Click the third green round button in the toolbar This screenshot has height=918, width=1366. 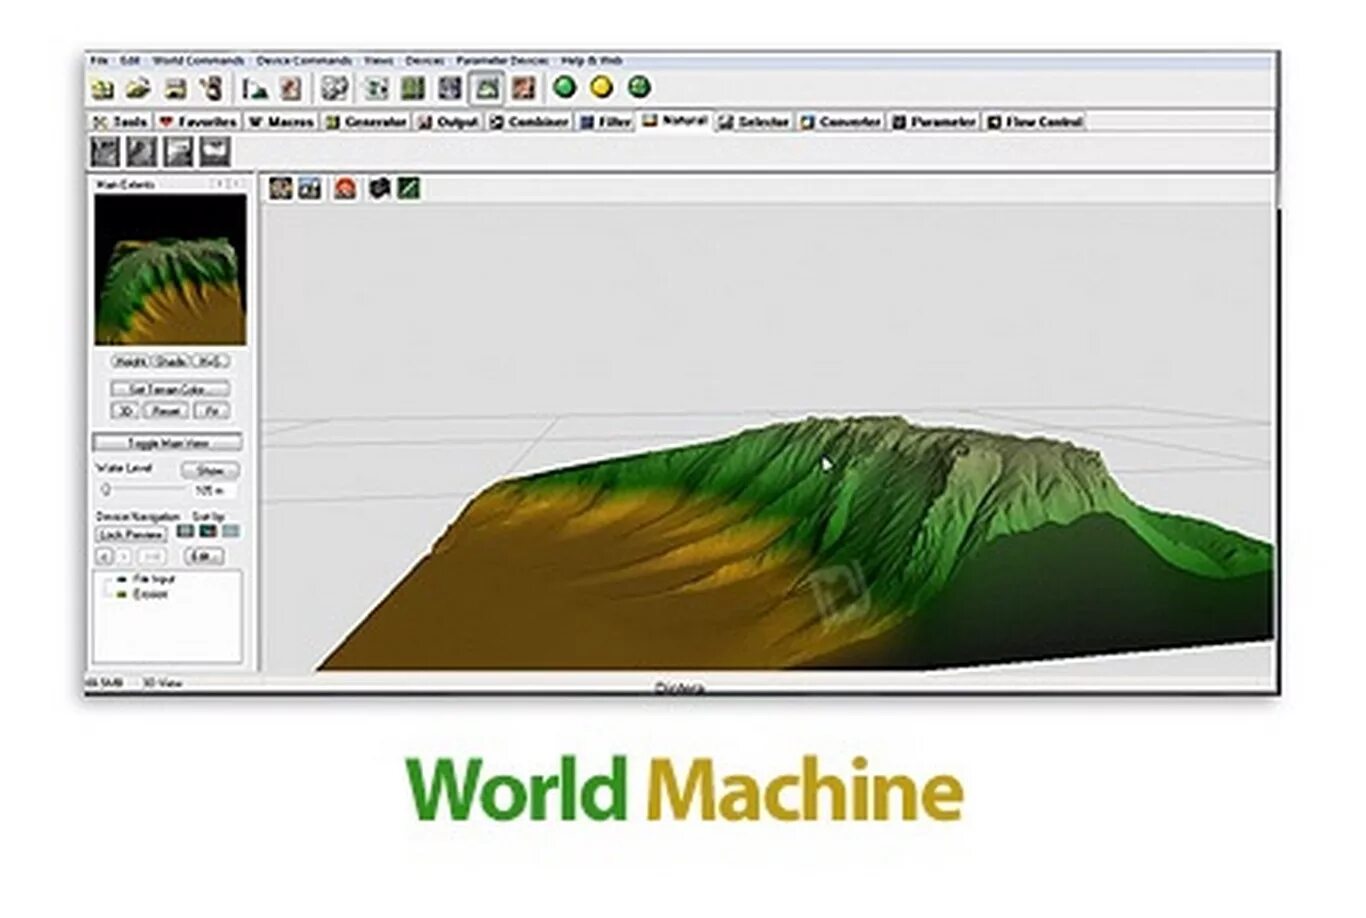(639, 88)
